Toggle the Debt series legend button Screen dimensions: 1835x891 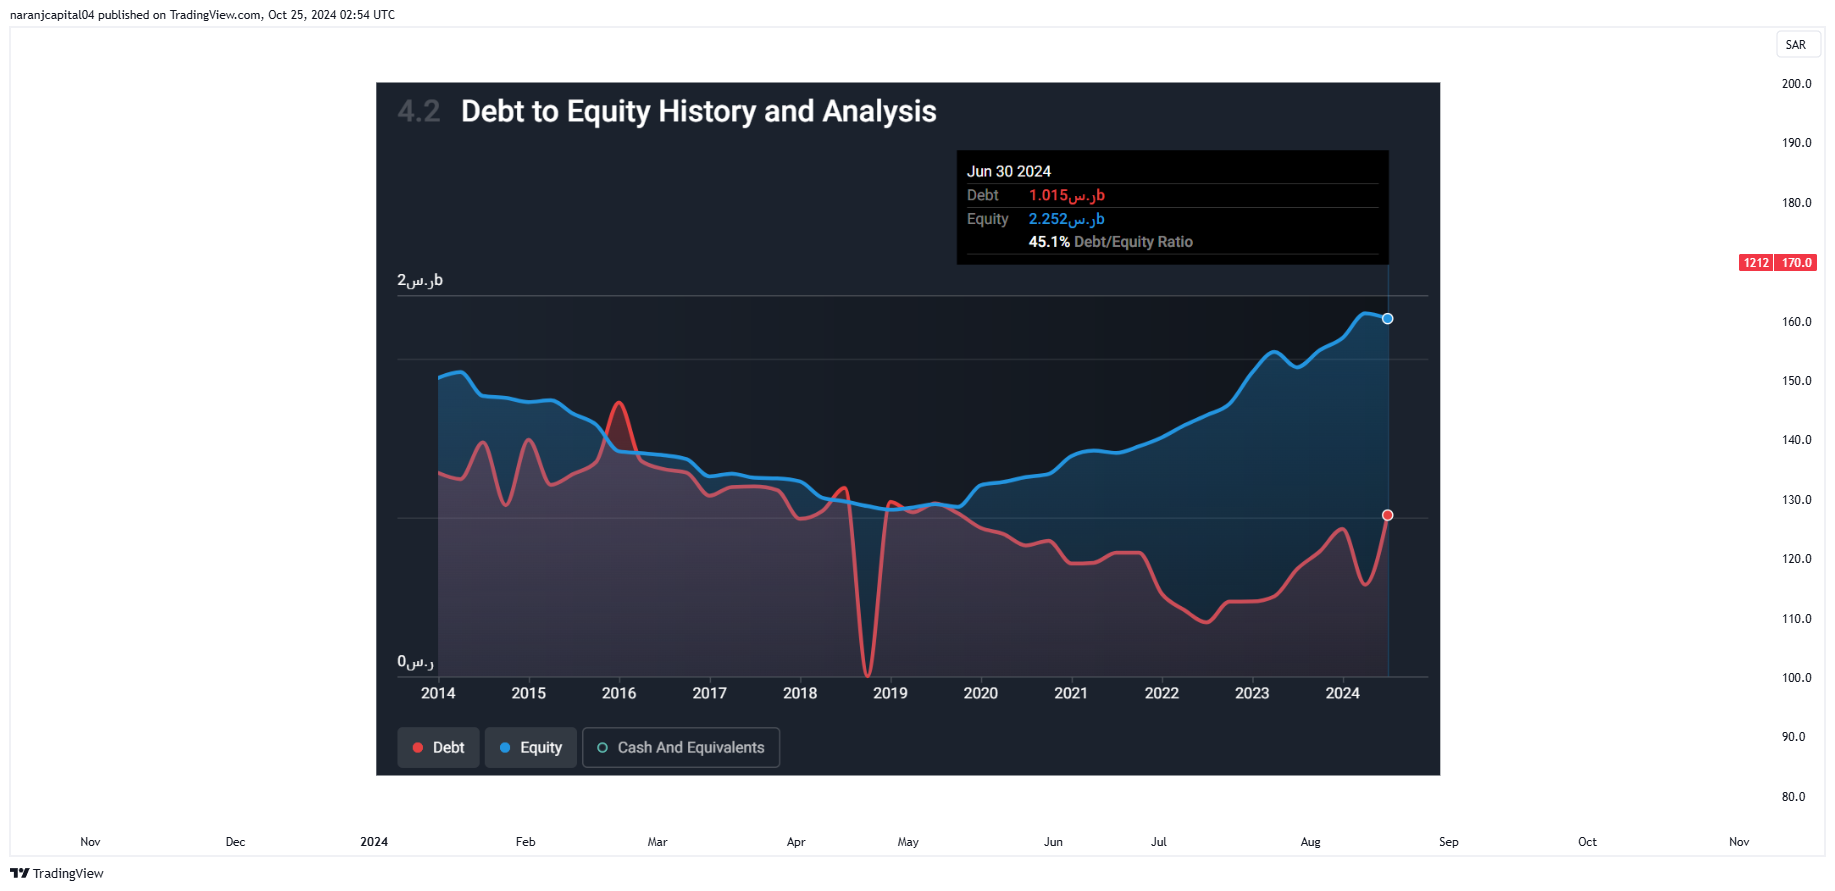click(438, 747)
